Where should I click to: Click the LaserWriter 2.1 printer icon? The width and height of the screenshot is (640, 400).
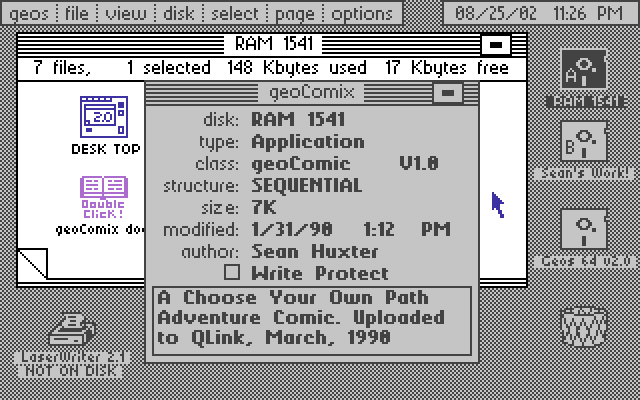click(72, 329)
